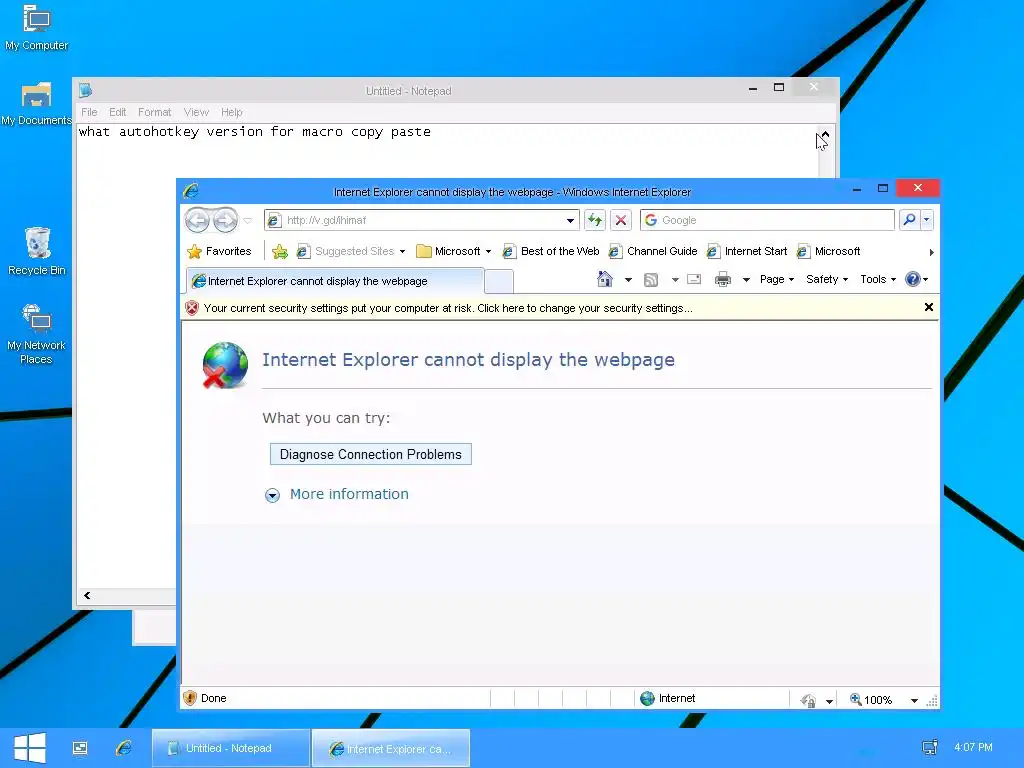This screenshot has width=1024, height=768.
Task: Click Show Desktop taskbar icon
Action: [x=80, y=748]
